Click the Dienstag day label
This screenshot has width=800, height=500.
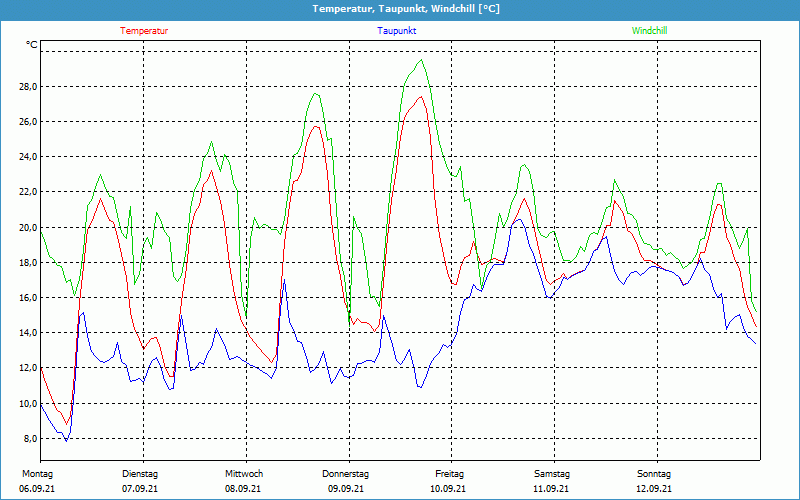(x=140, y=474)
